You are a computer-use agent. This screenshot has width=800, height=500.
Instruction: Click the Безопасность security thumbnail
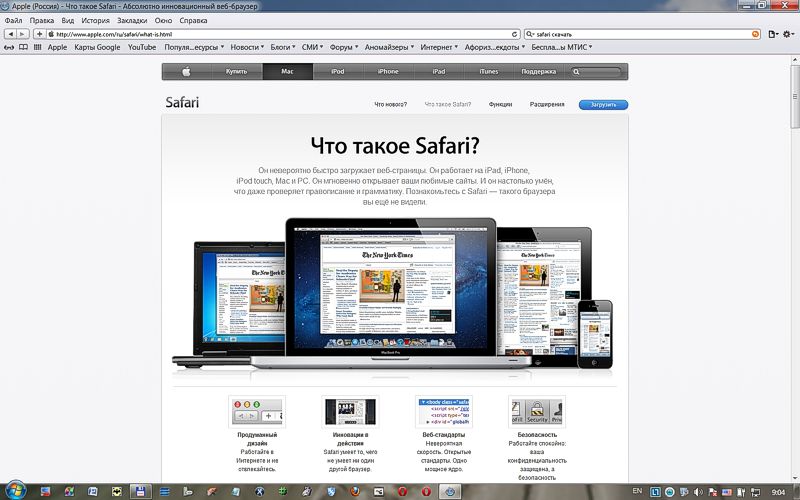pyautogui.click(x=537, y=411)
